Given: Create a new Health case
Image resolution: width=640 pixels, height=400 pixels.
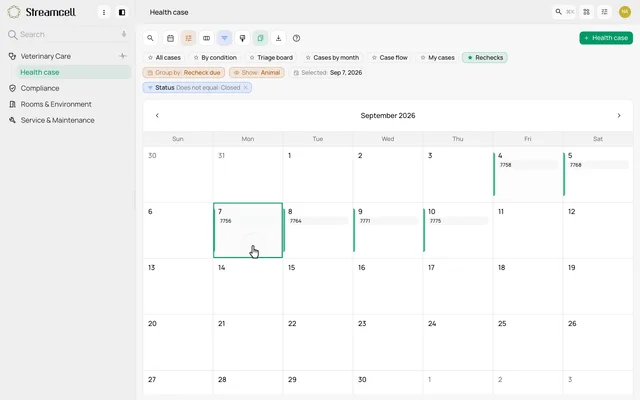Looking at the screenshot, I should pyautogui.click(x=606, y=38).
